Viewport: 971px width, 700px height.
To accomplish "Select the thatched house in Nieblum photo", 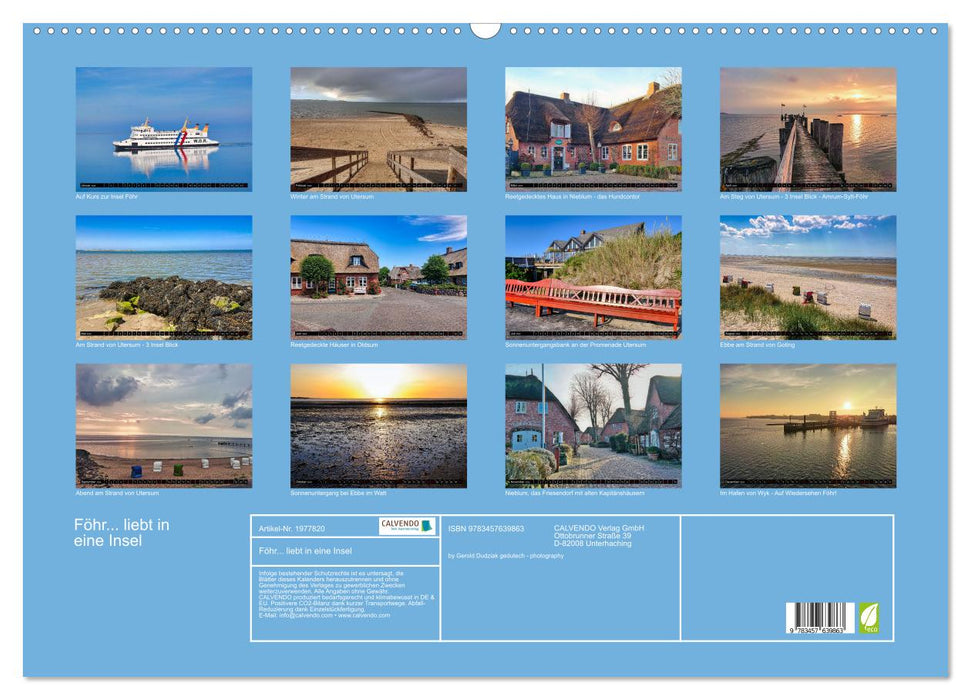I will click(x=593, y=129).
